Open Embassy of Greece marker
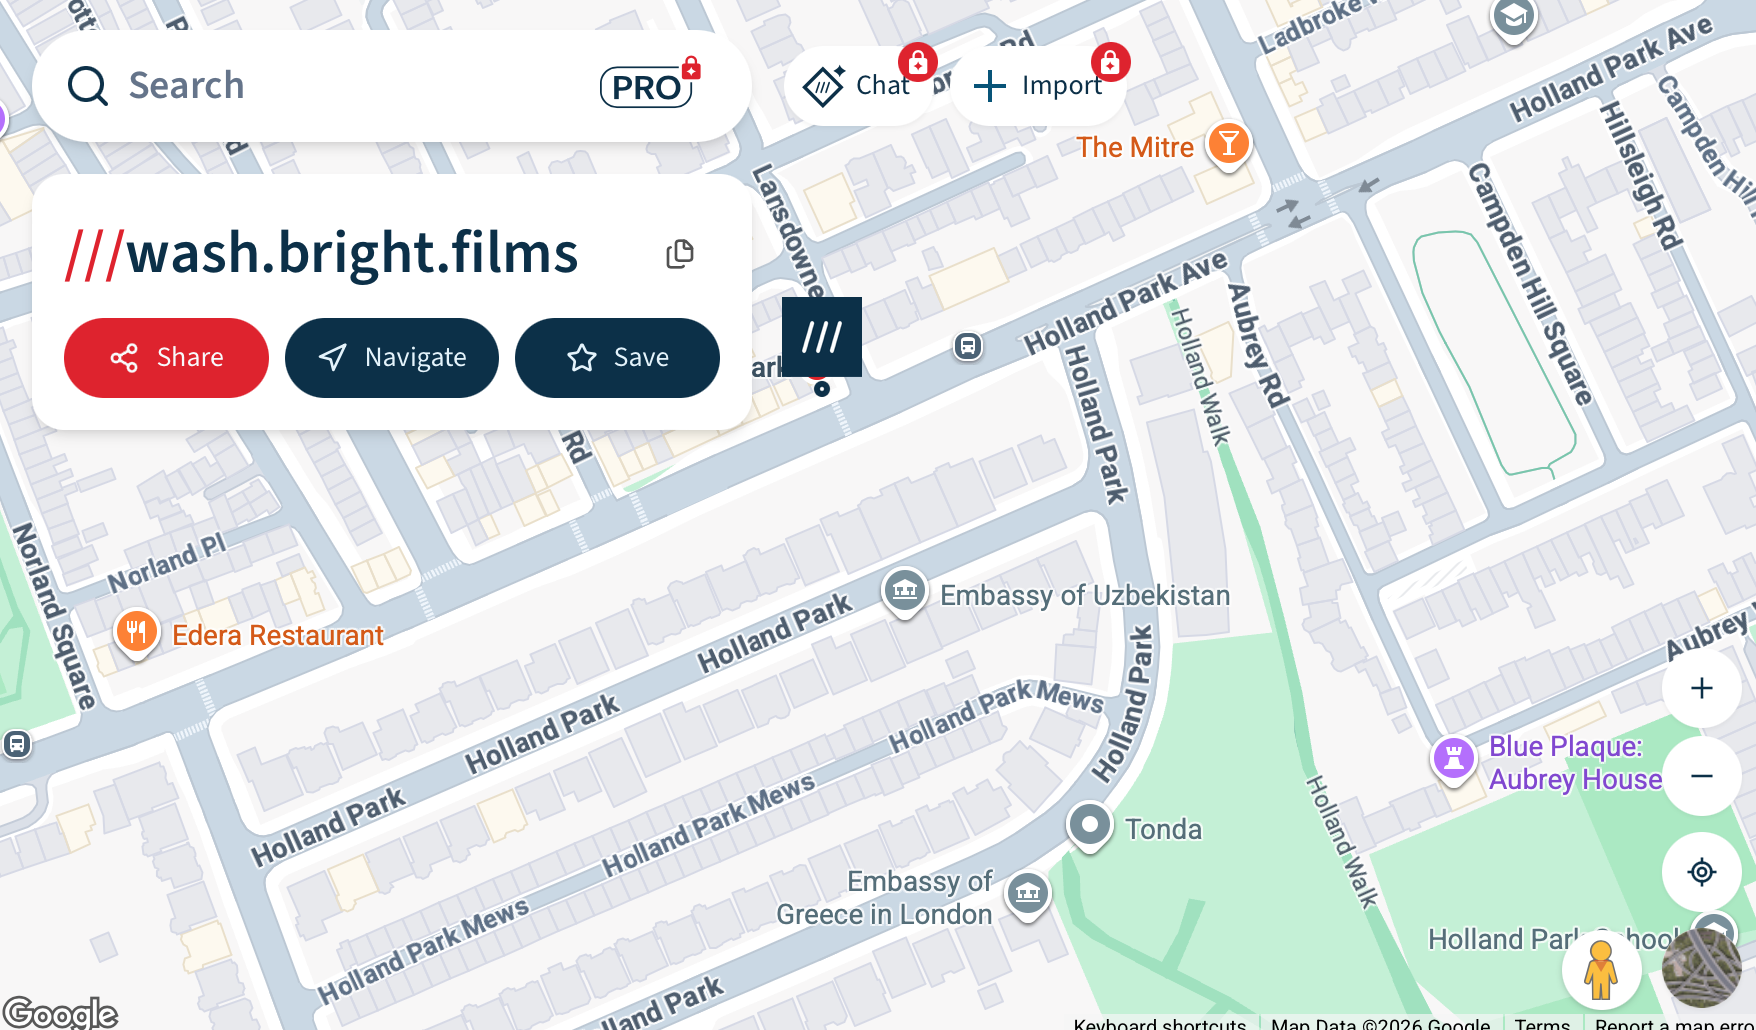The image size is (1756, 1030). coord(1028,894)
